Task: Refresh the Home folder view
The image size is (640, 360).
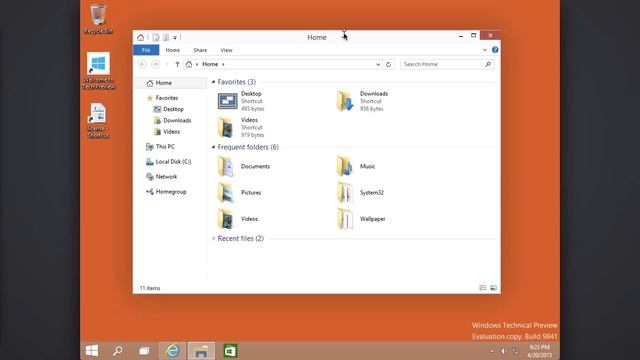Action: point(389,64)
